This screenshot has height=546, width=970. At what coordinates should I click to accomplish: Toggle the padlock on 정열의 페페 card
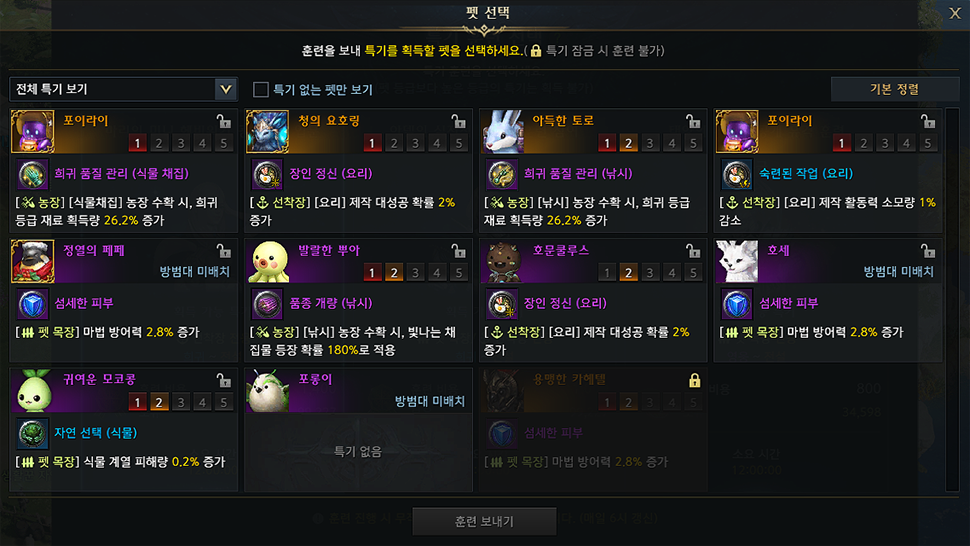click(x=223, y=250)
